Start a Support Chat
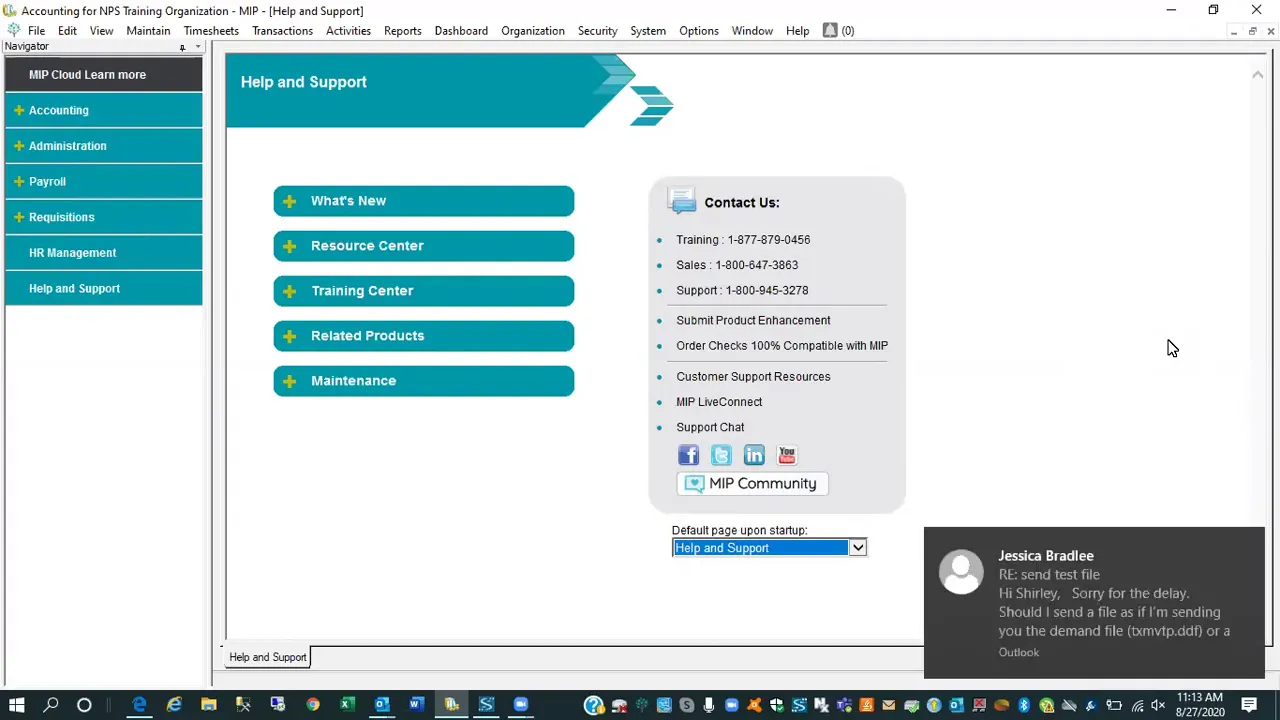 click(x=710, y=427)
